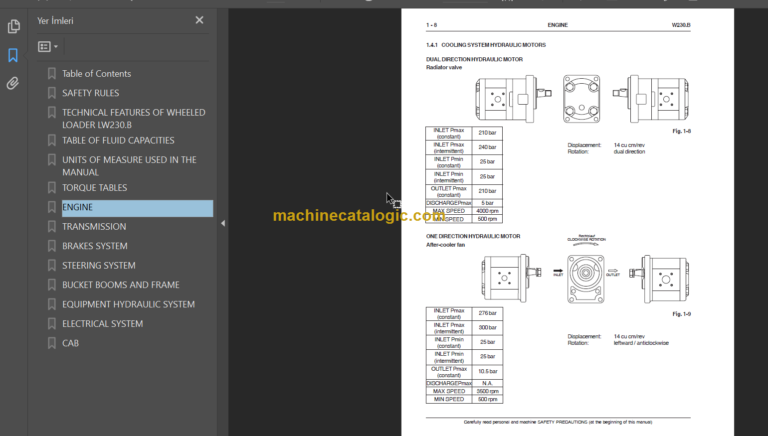Click bookmark icon beside STEERING SYSTEM
Viewport: 768px width, 436px height.
click(x=51, y=266)
